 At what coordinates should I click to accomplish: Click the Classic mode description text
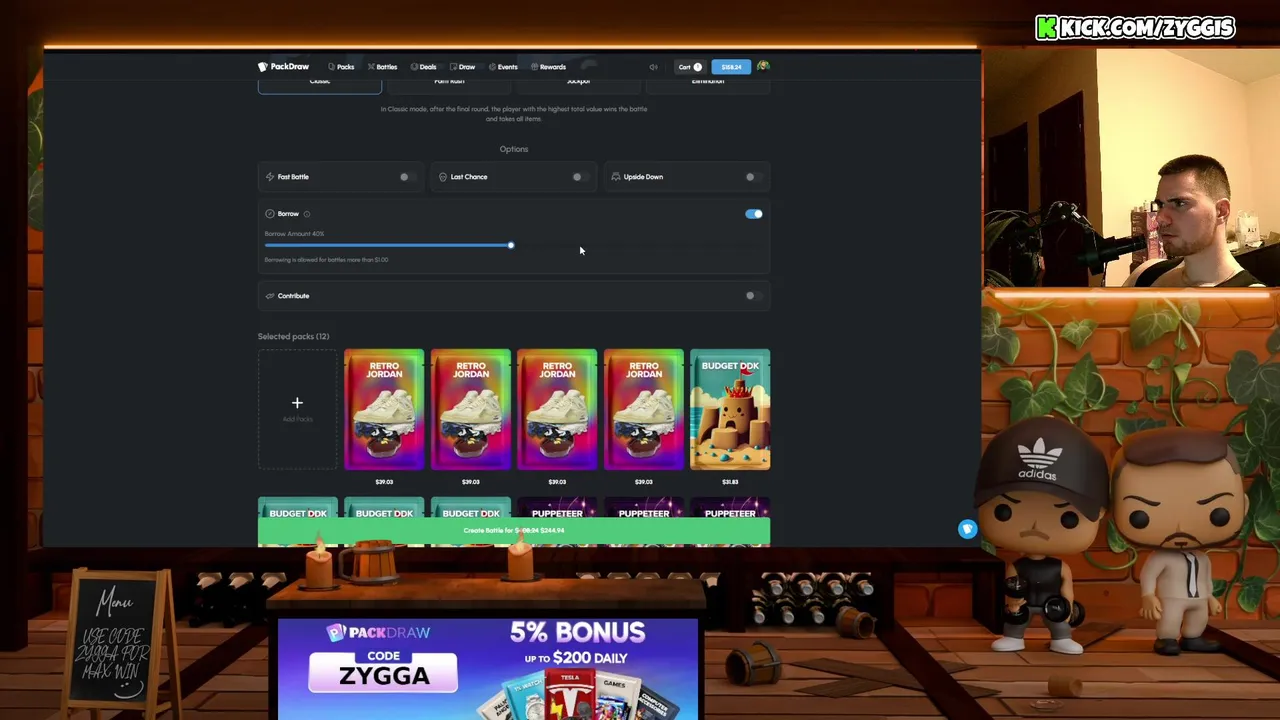(x=514, y=114)
